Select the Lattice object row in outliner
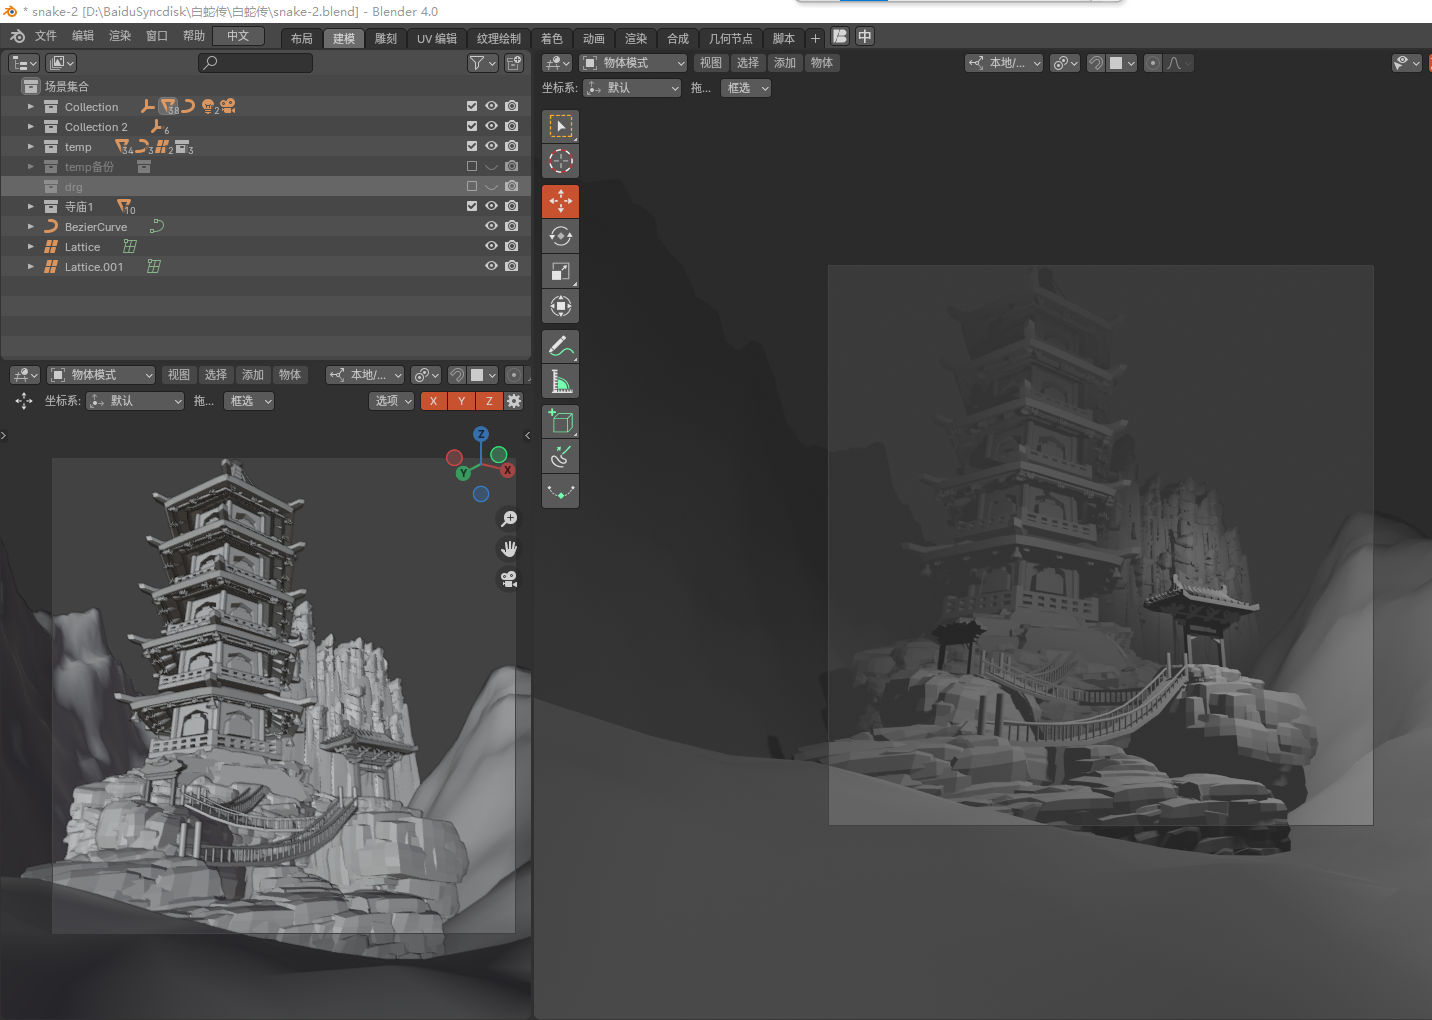 click(265, 247)
